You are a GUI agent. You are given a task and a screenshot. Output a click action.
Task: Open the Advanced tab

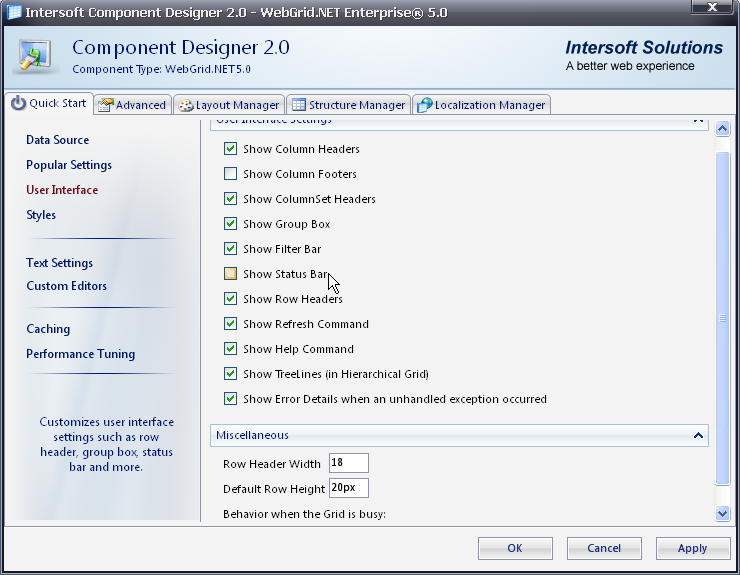coord(132,105)
